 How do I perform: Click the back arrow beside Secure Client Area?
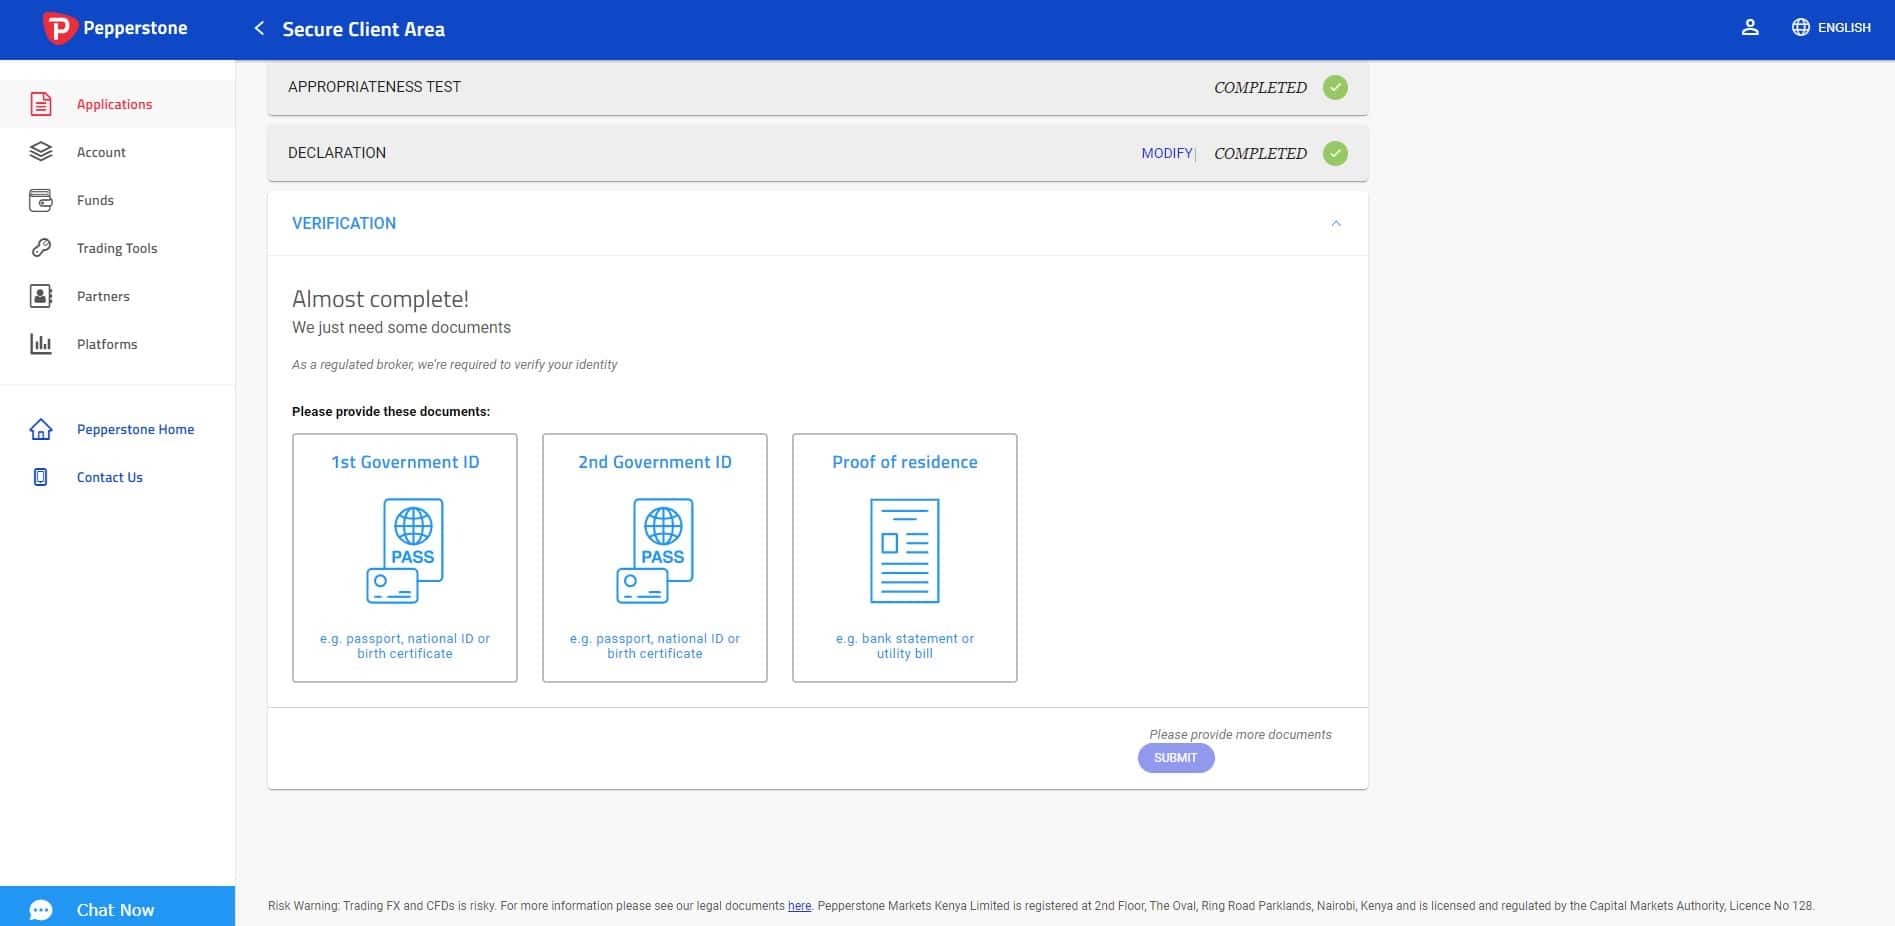pyautogui.click(x=259, y=28)
